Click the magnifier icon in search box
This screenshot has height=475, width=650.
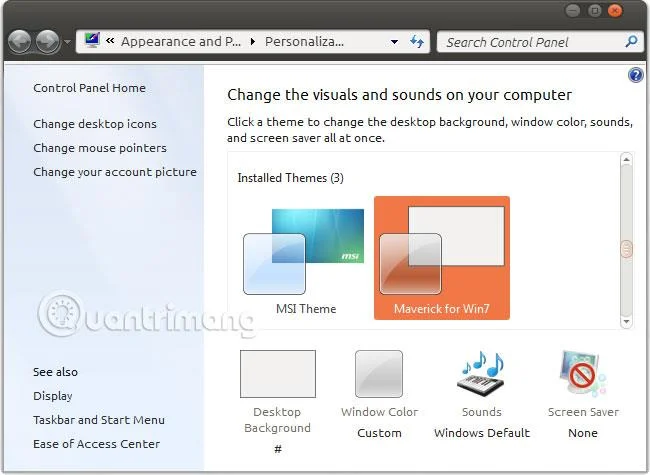pyautogui.click(x=631, y=41)
